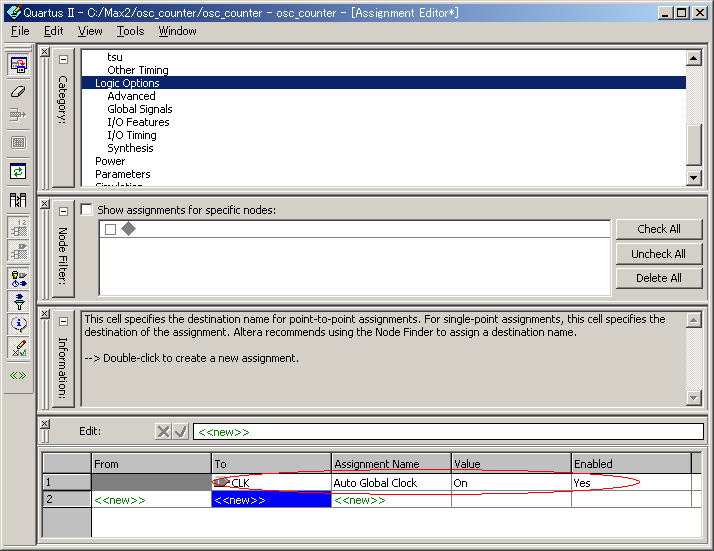Click the blue information bubble icon
The height and width of the screenshot is (551, 714).
[x=18, y=324]
